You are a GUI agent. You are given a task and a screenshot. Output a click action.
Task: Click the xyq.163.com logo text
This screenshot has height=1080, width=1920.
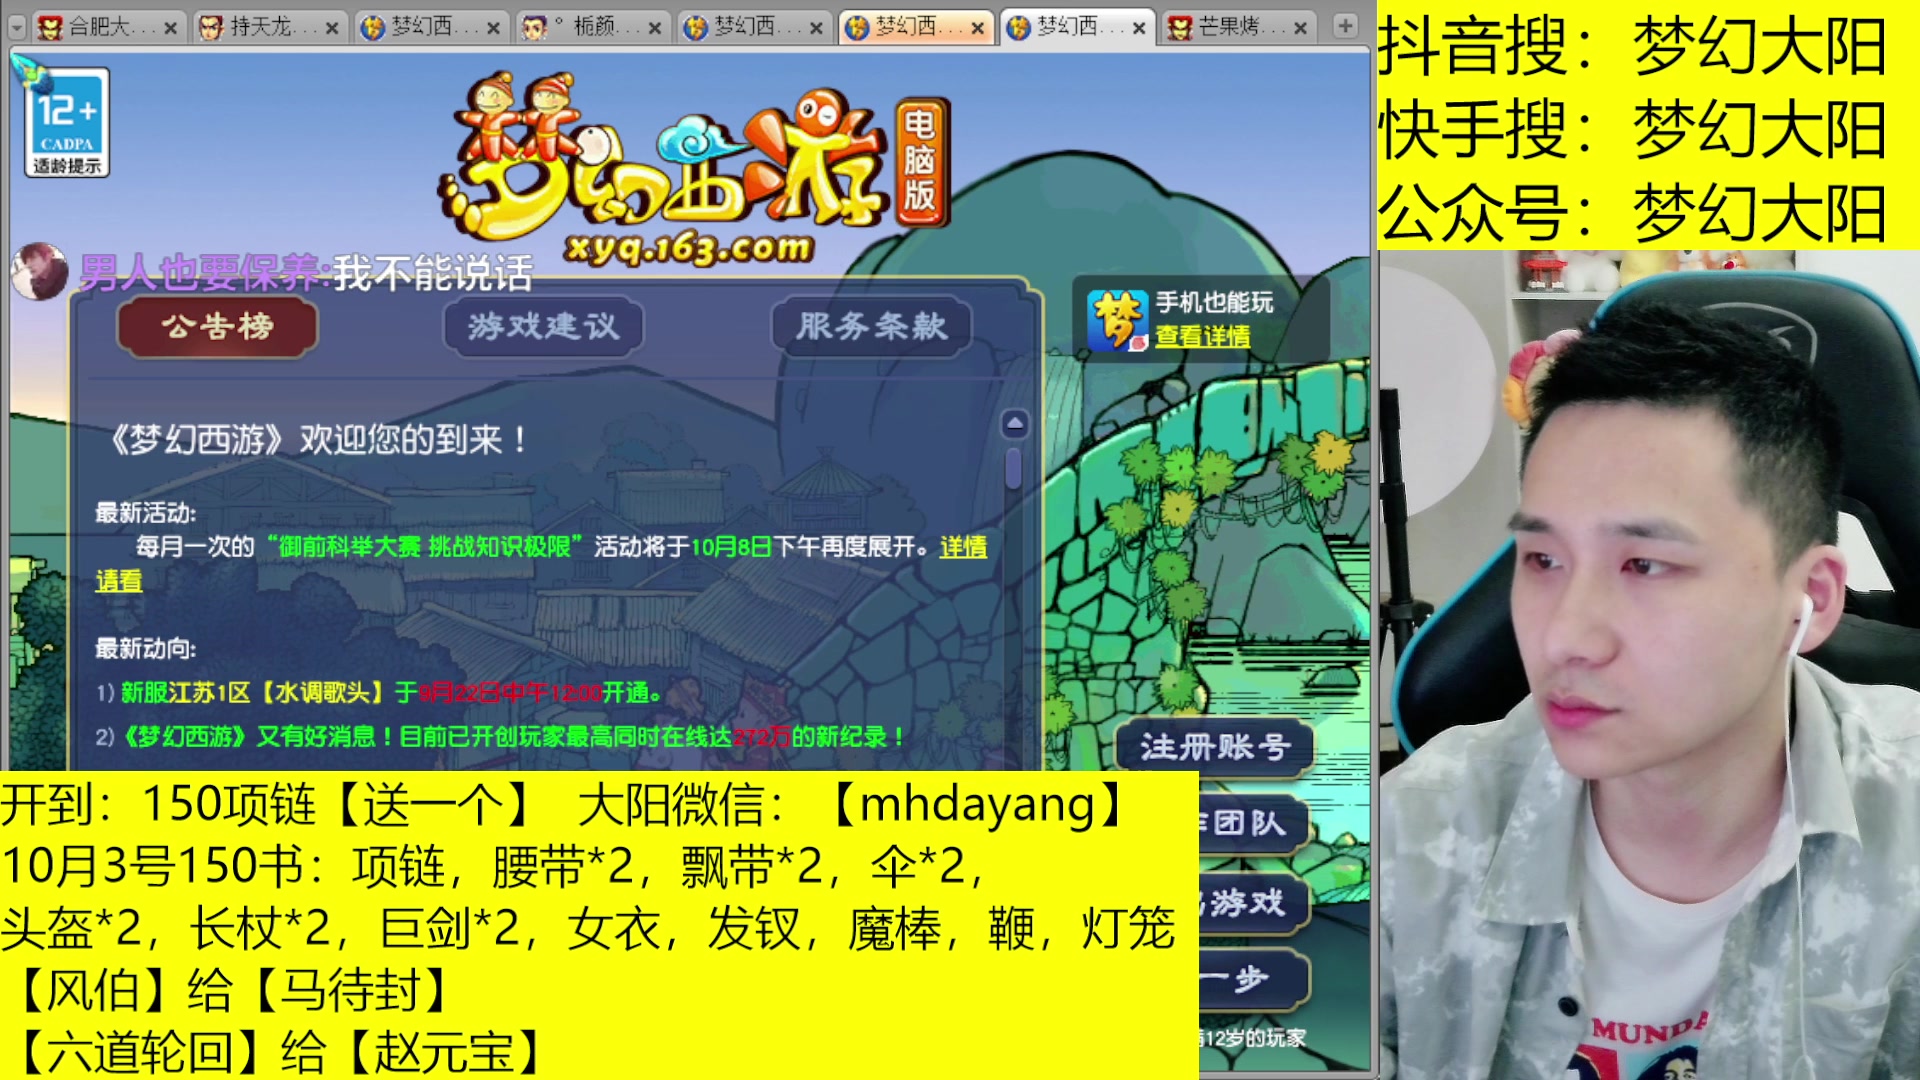[689, 247]
